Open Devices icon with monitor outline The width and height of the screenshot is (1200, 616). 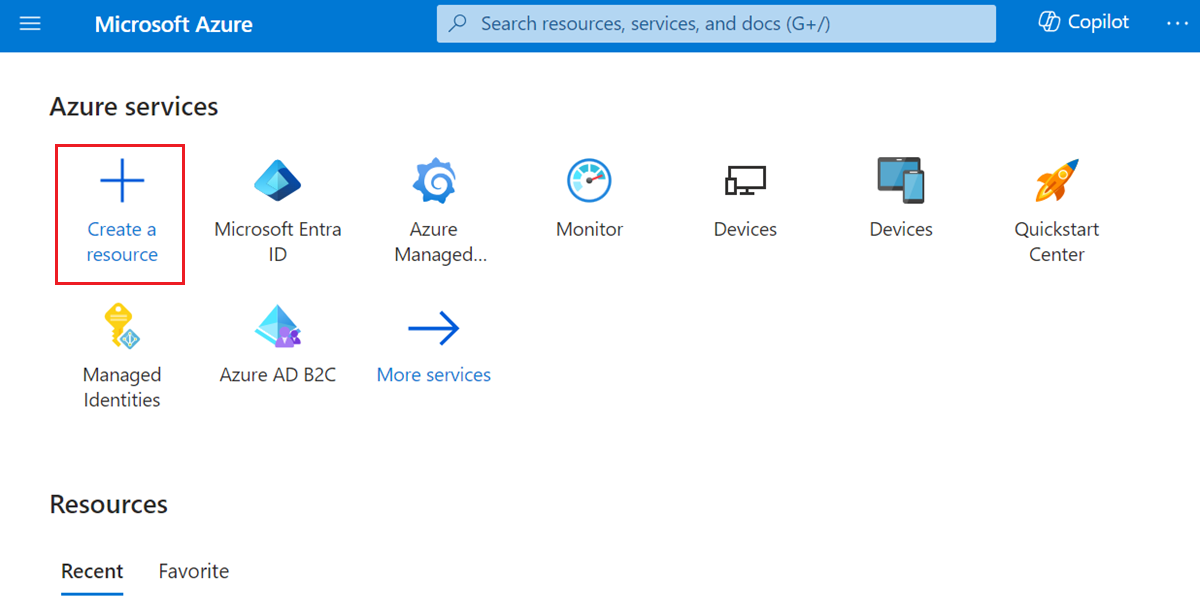pyautogui.click(x=745, y=181)
